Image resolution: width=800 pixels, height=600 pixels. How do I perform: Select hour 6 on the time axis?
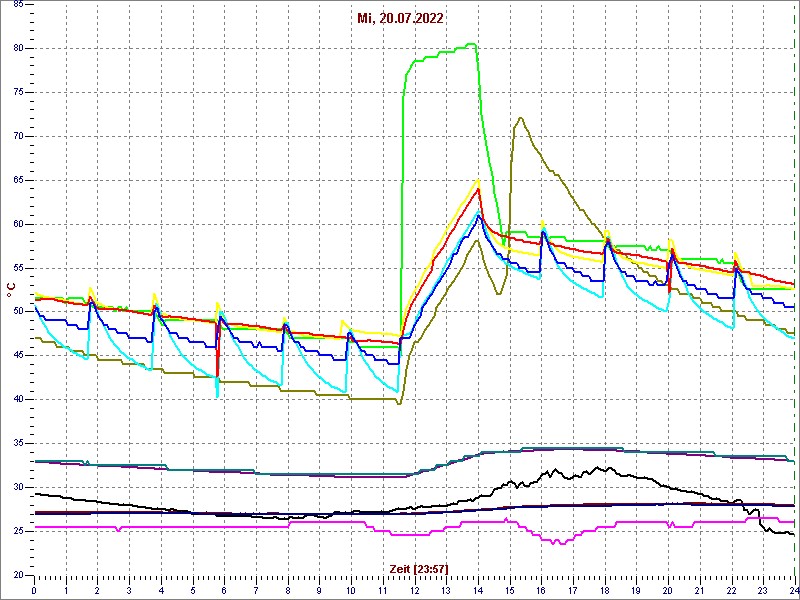coord(224,590)
